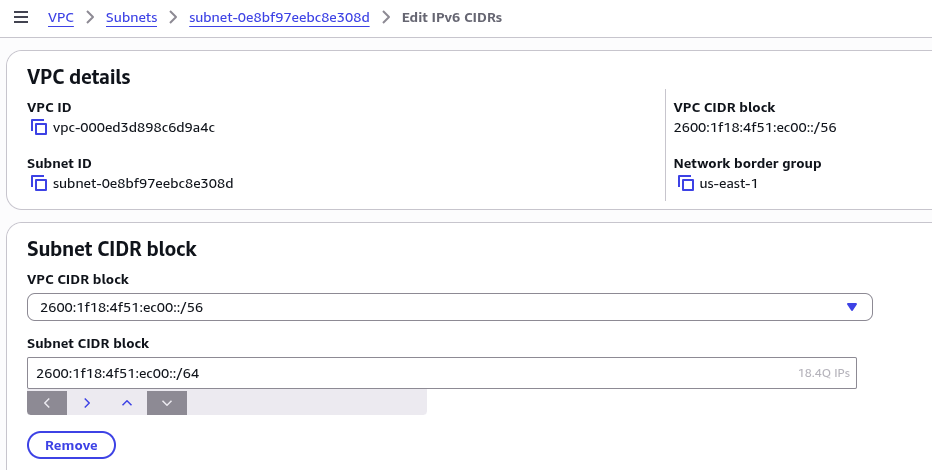Focus the Subnet CIDR block input field
The height and width of the screenshot is (470, 932).
[442, 373]
